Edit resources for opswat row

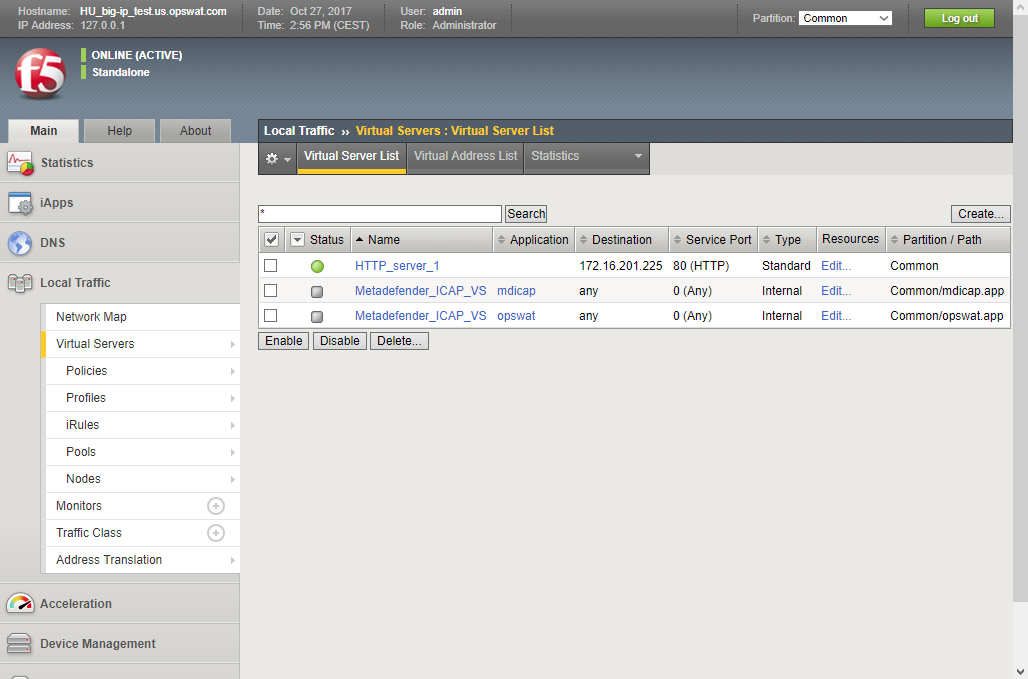point(836,316)
